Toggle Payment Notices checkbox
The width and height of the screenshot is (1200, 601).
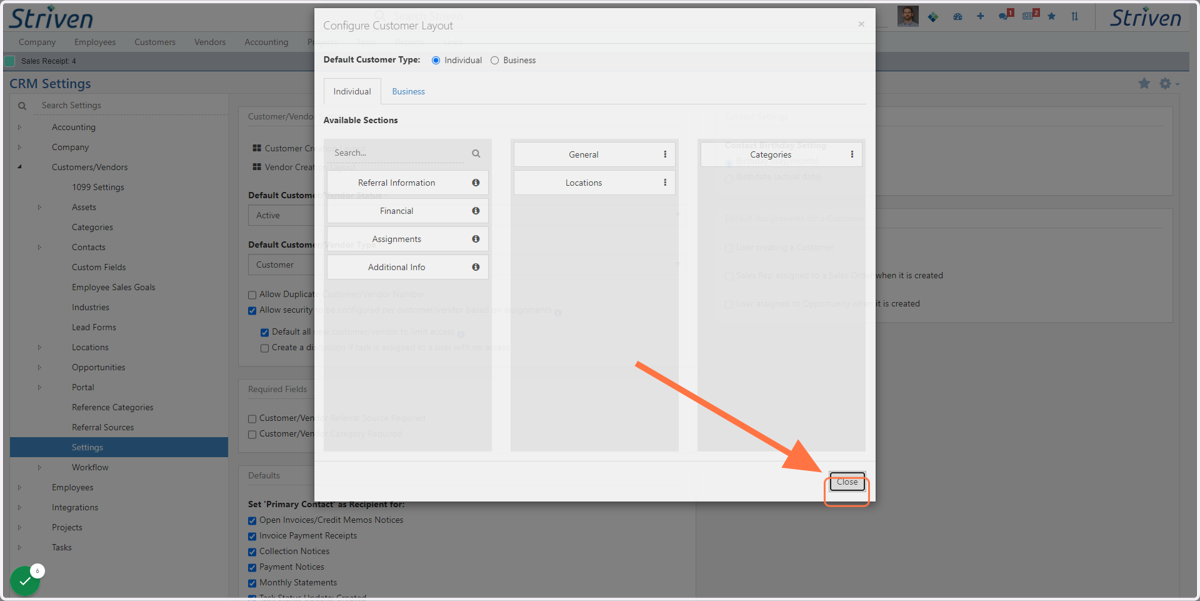point(252,567)
